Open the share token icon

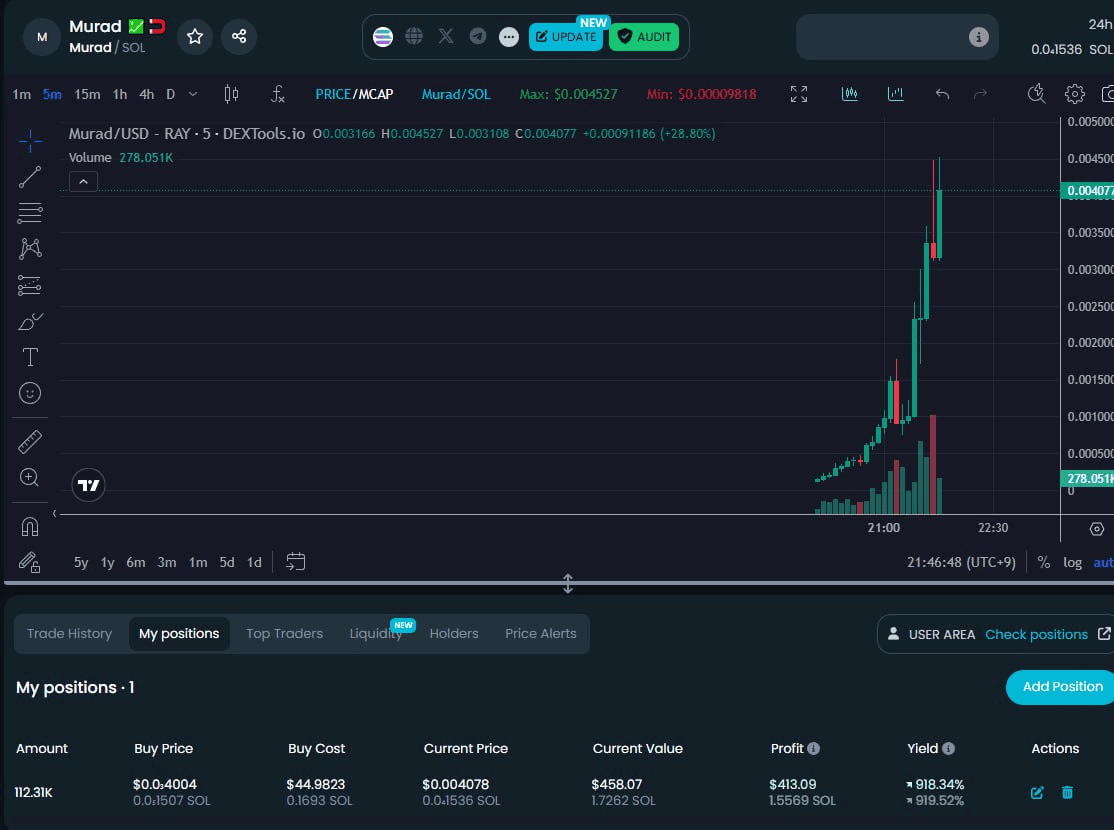click(239, 36)
